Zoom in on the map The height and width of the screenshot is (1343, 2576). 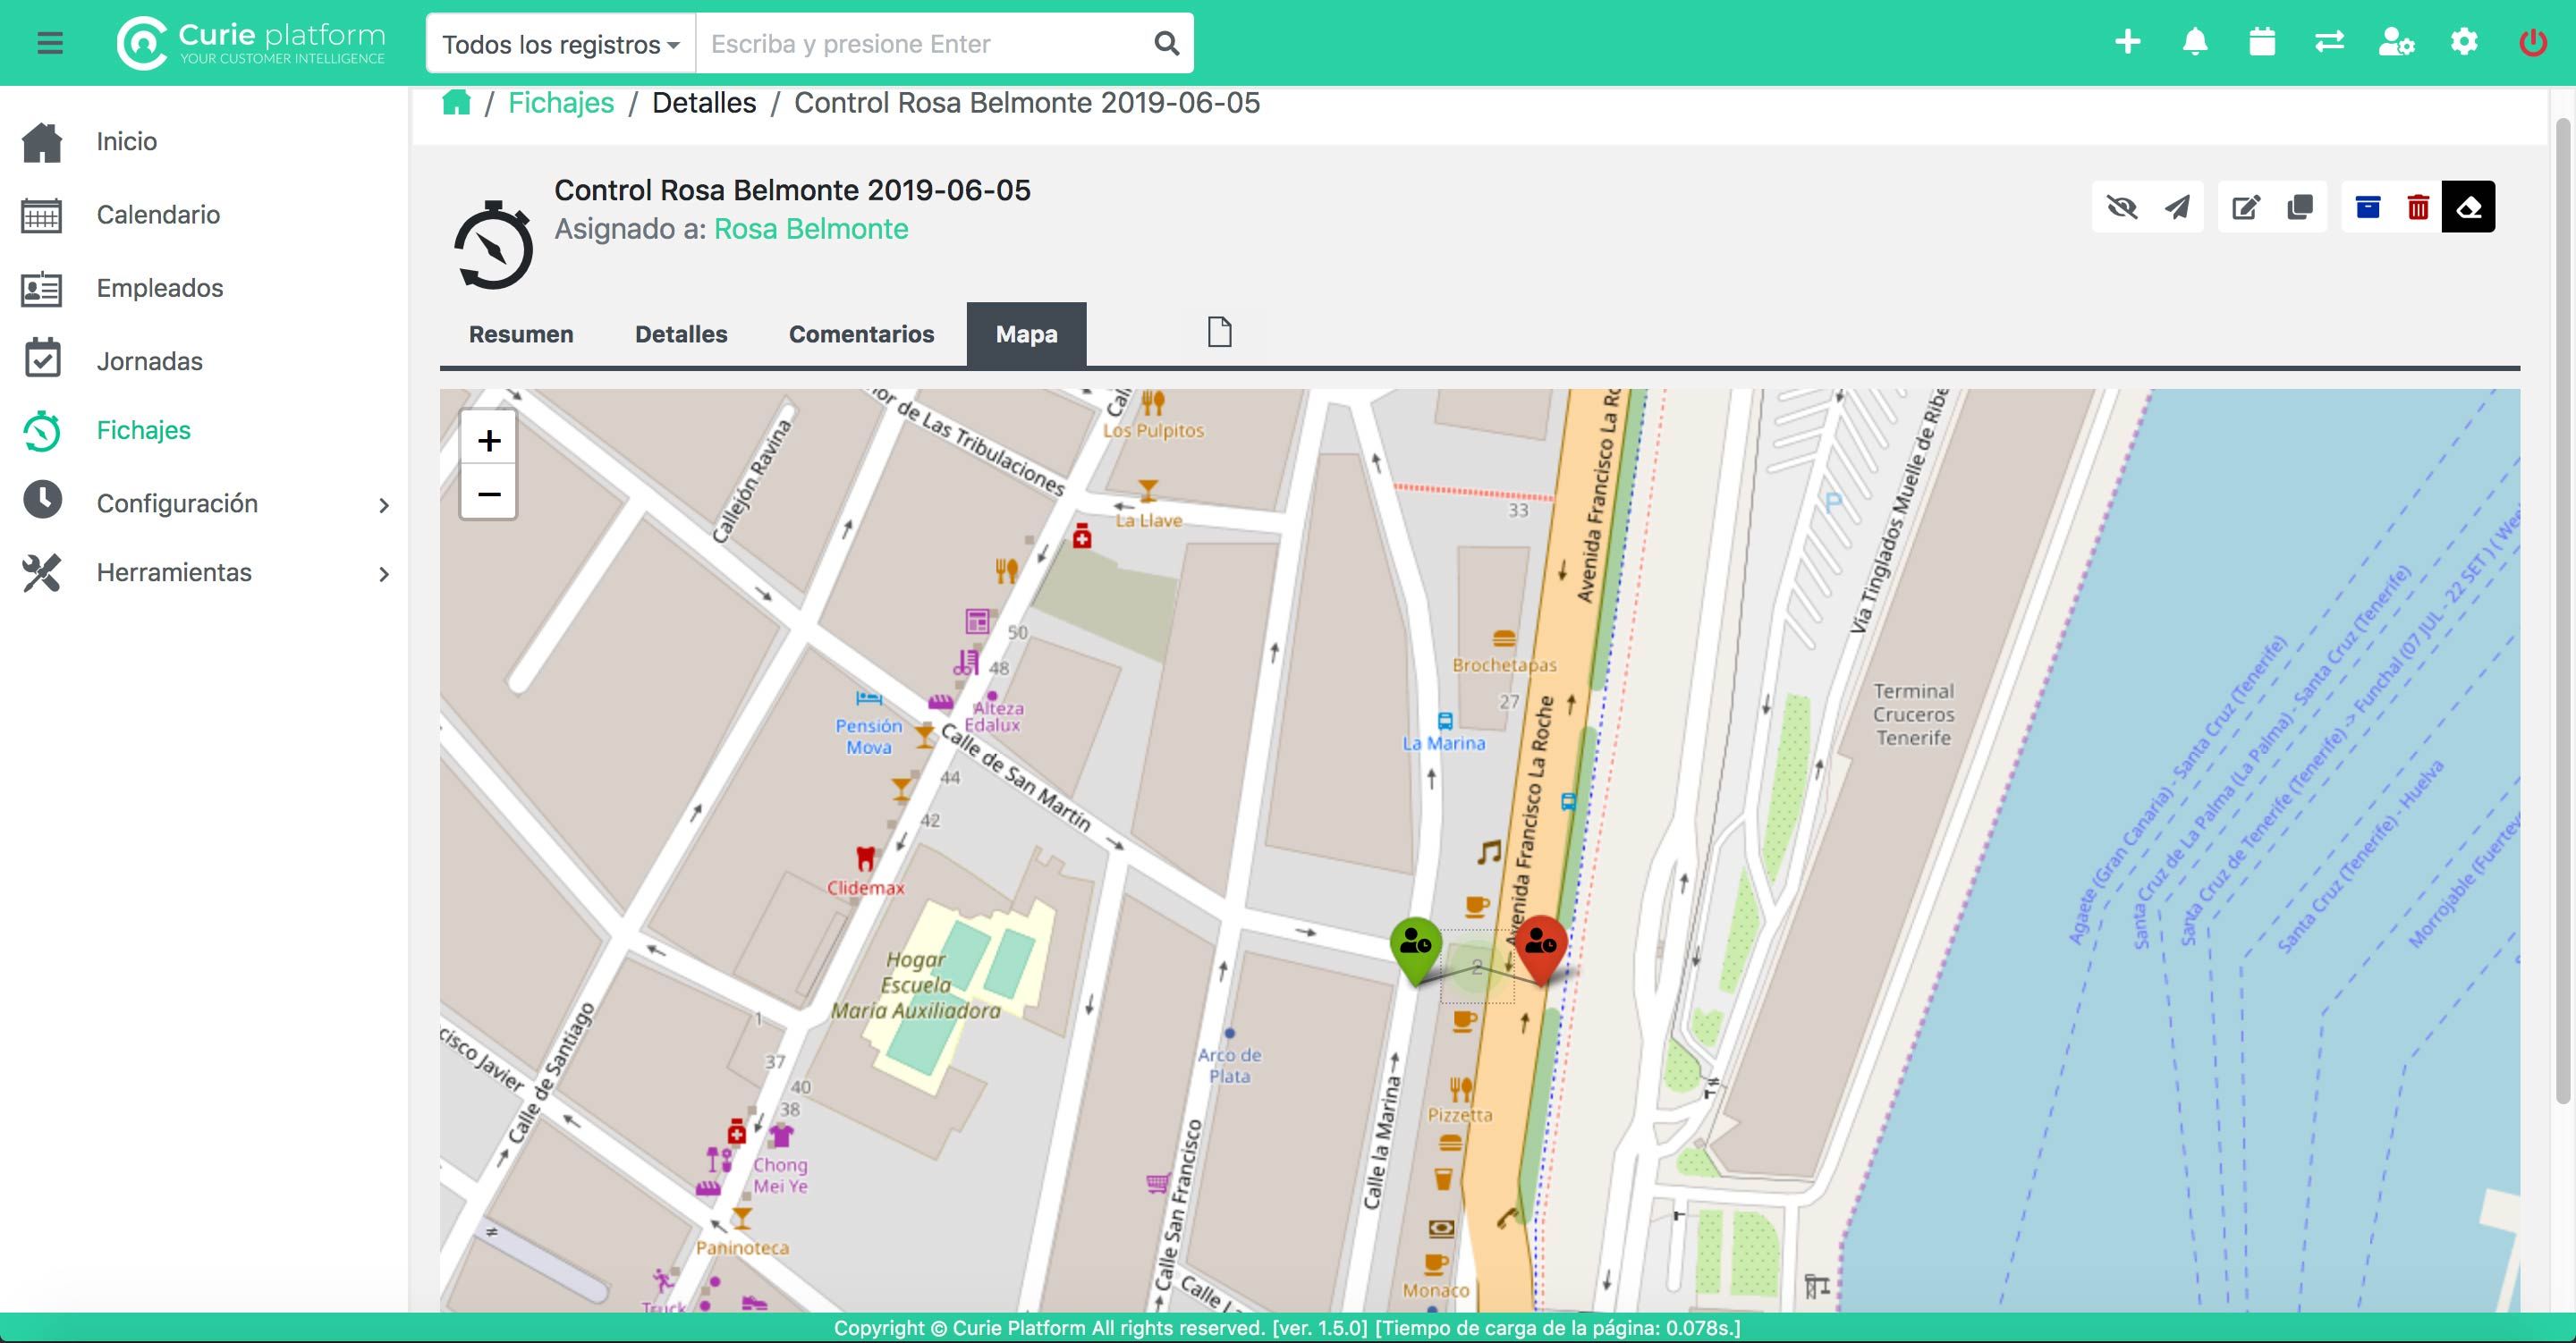click(488, 440)
